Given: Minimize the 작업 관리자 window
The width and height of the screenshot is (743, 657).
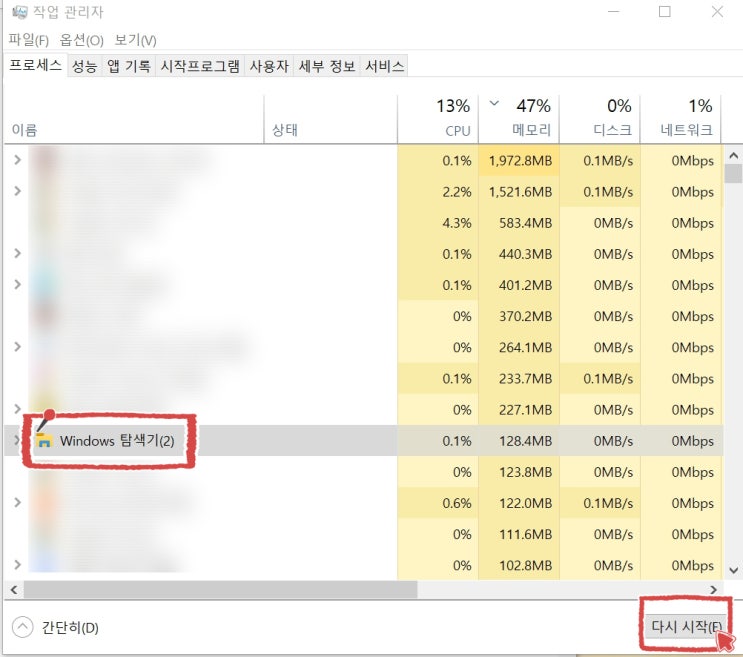Looking at the screenshot, I should 614,11.
